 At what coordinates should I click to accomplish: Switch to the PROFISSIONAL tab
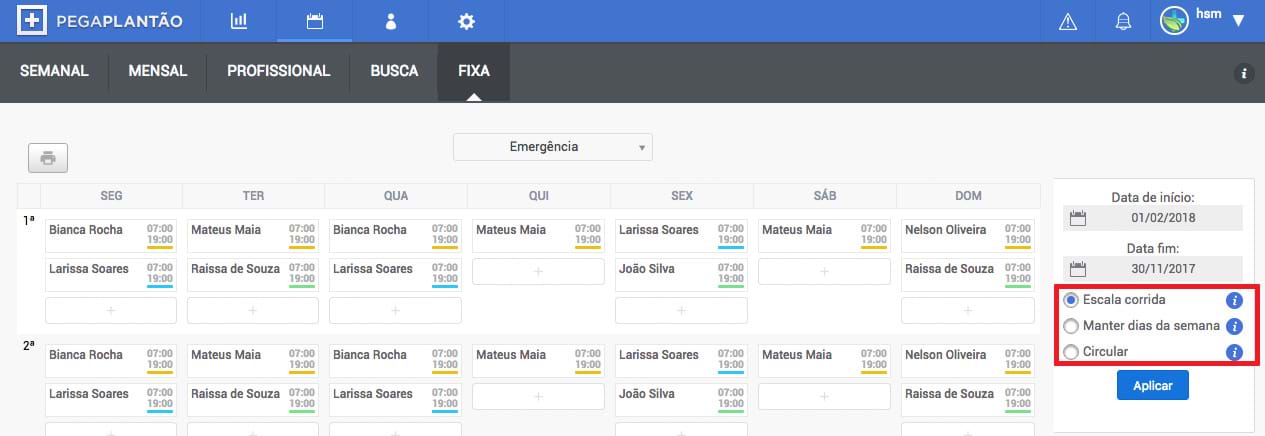coord(278,71)
